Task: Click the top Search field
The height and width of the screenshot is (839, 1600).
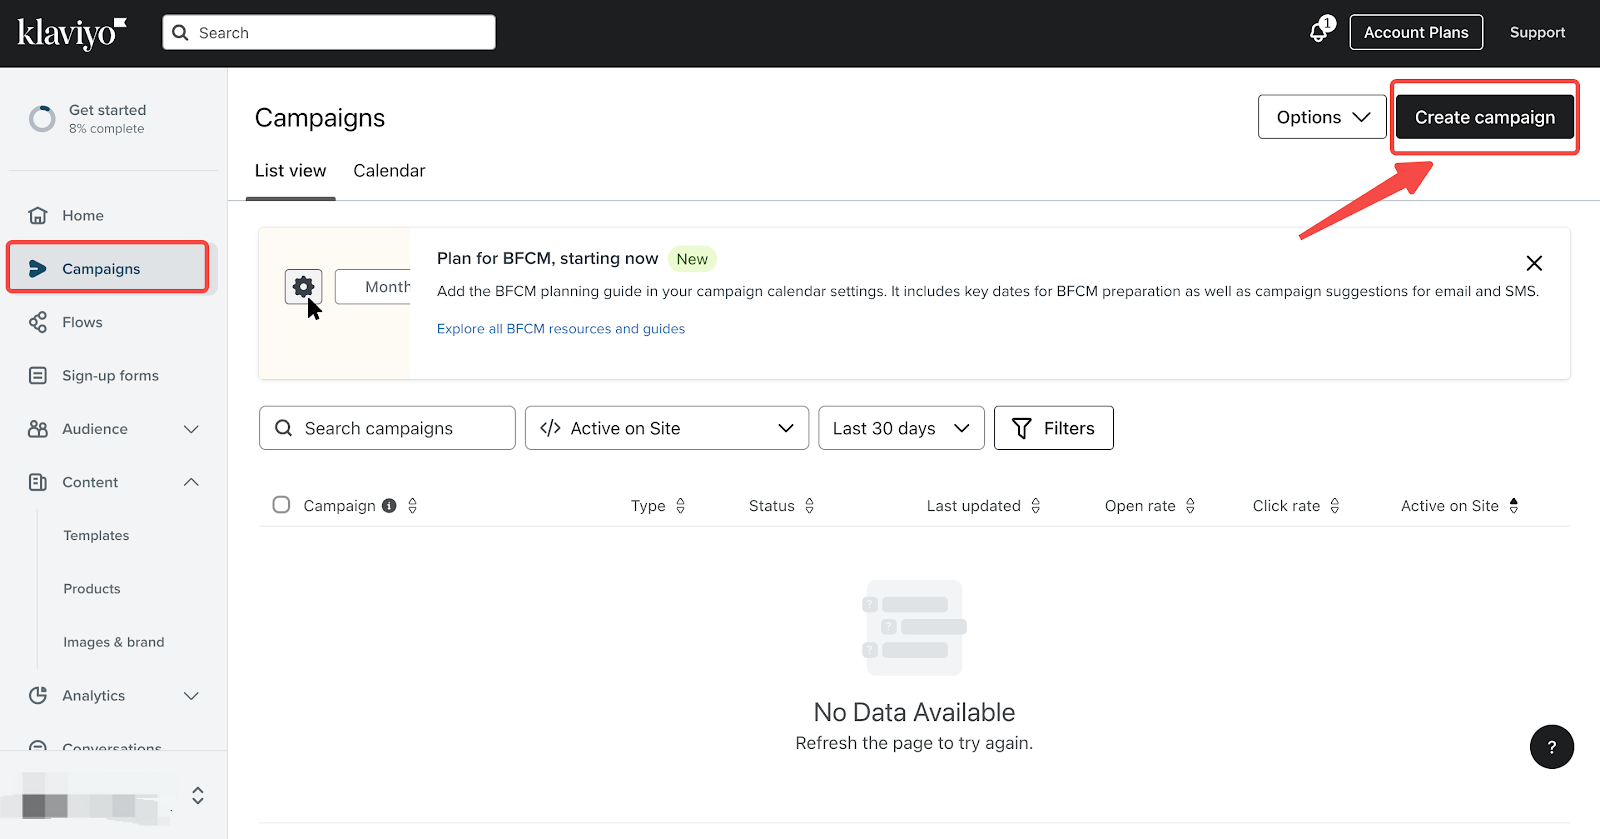Action: [x=329, y=32]
